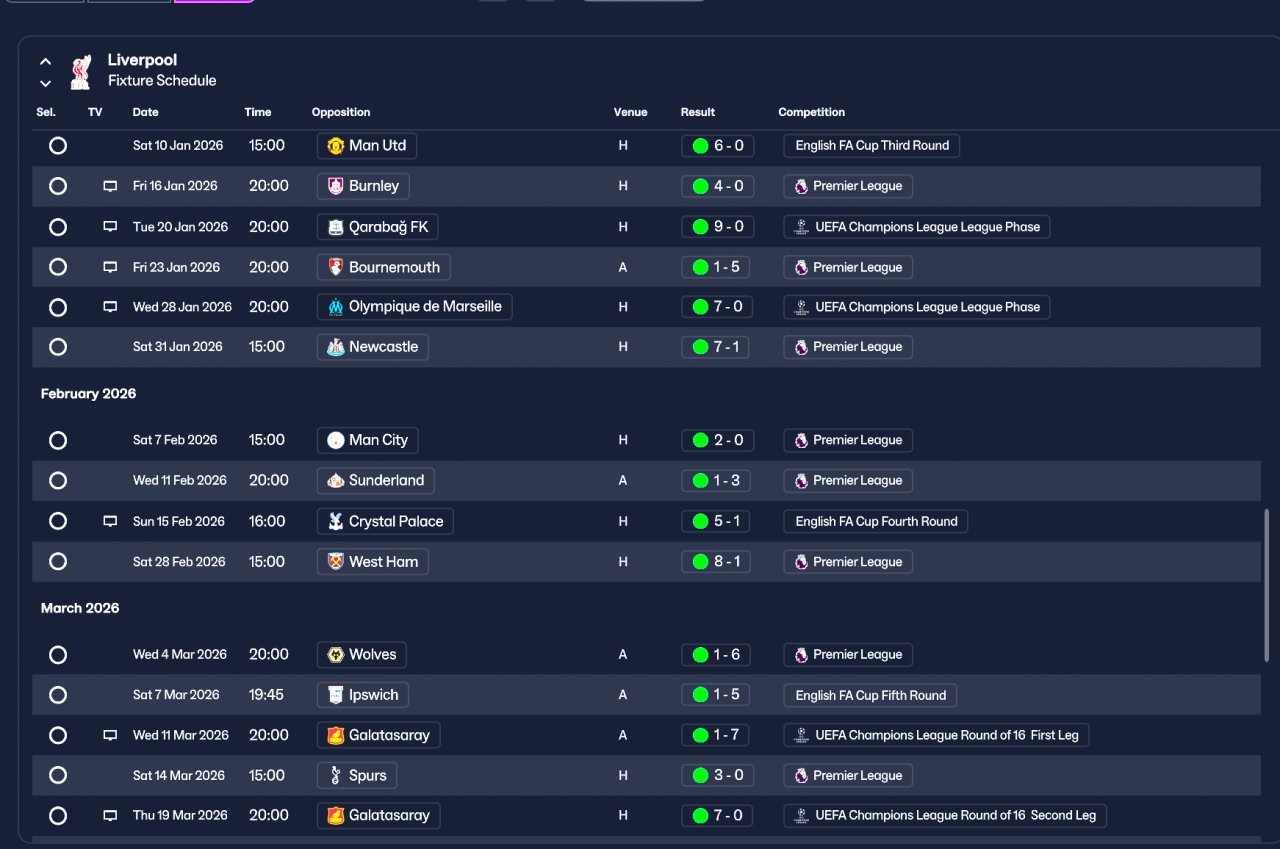
Task: Click the TV icon in the Bournemouth row
Action: 110,267
